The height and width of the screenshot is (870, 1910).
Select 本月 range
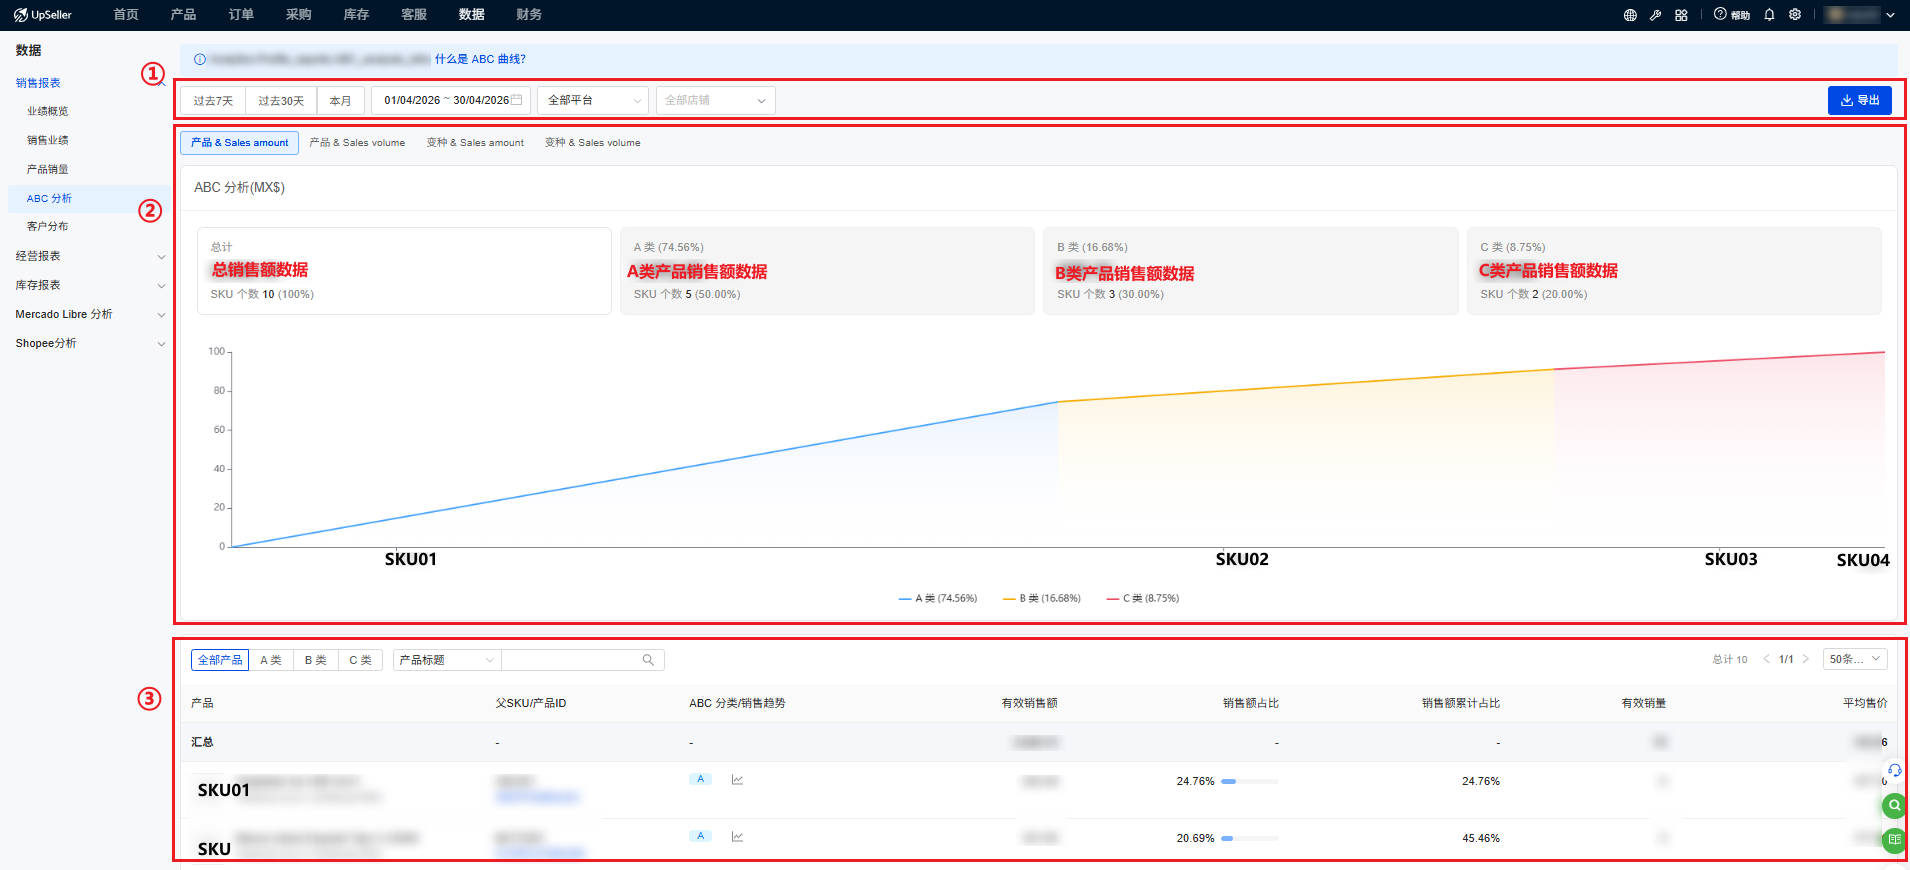tap(341, 100)
